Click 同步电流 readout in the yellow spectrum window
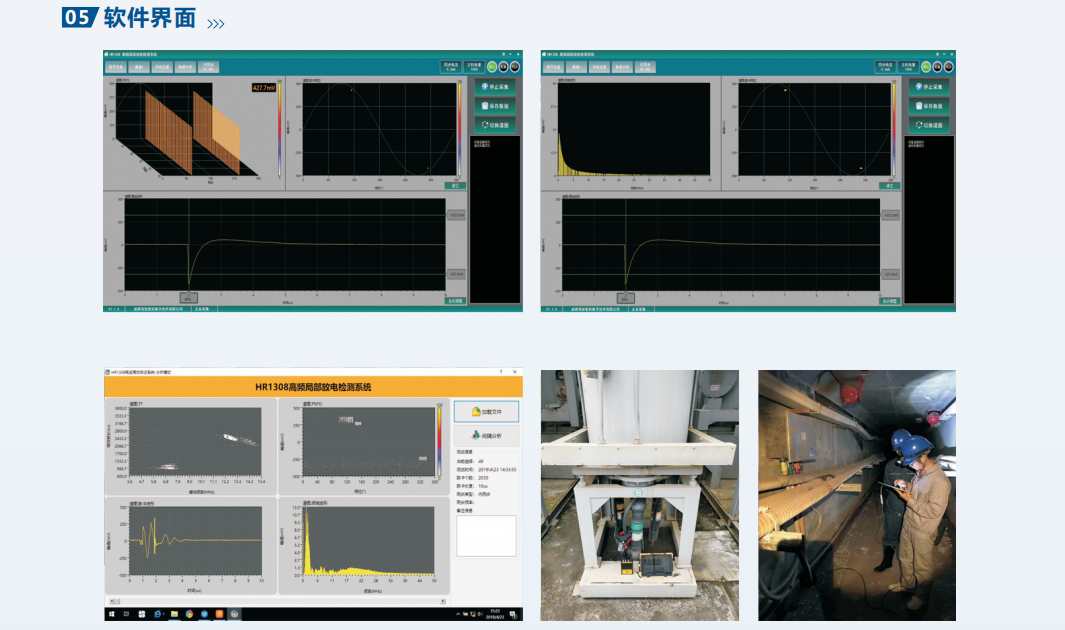Image resolution: width=1065 pixels, height=630 pixels. coord(884,67)
